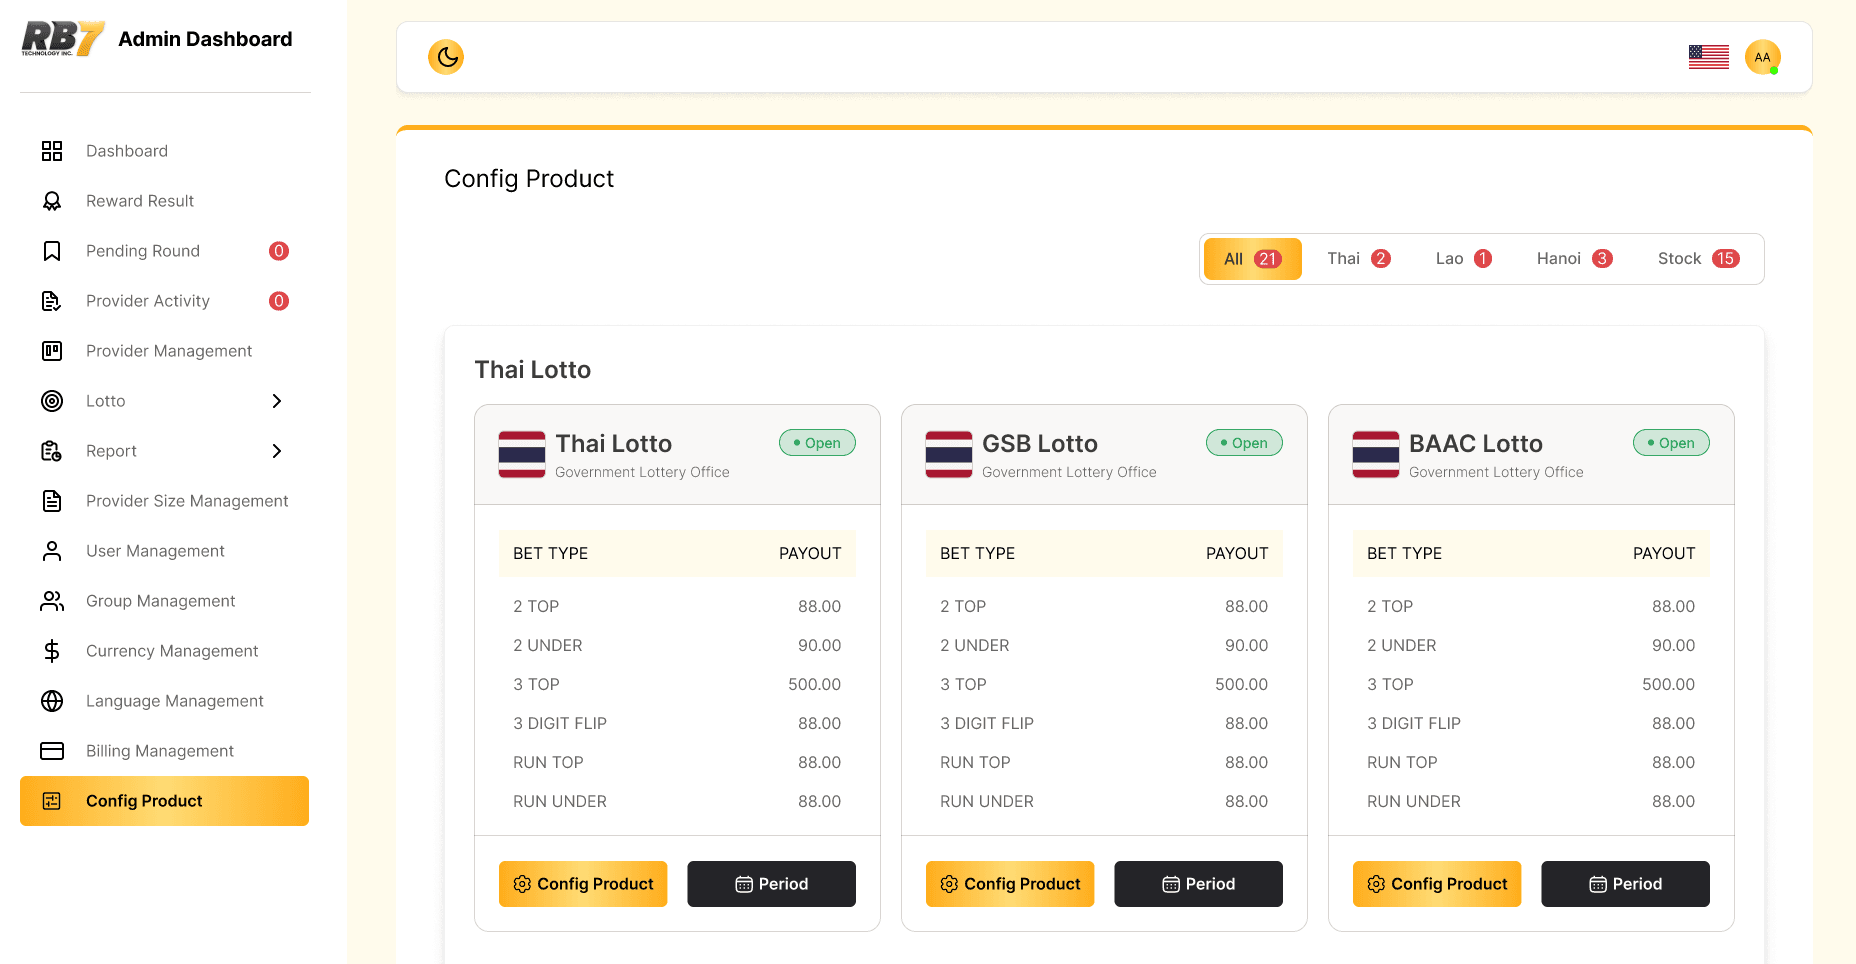
Task: Click Pending Round count badge
Action: click(279, 251)
